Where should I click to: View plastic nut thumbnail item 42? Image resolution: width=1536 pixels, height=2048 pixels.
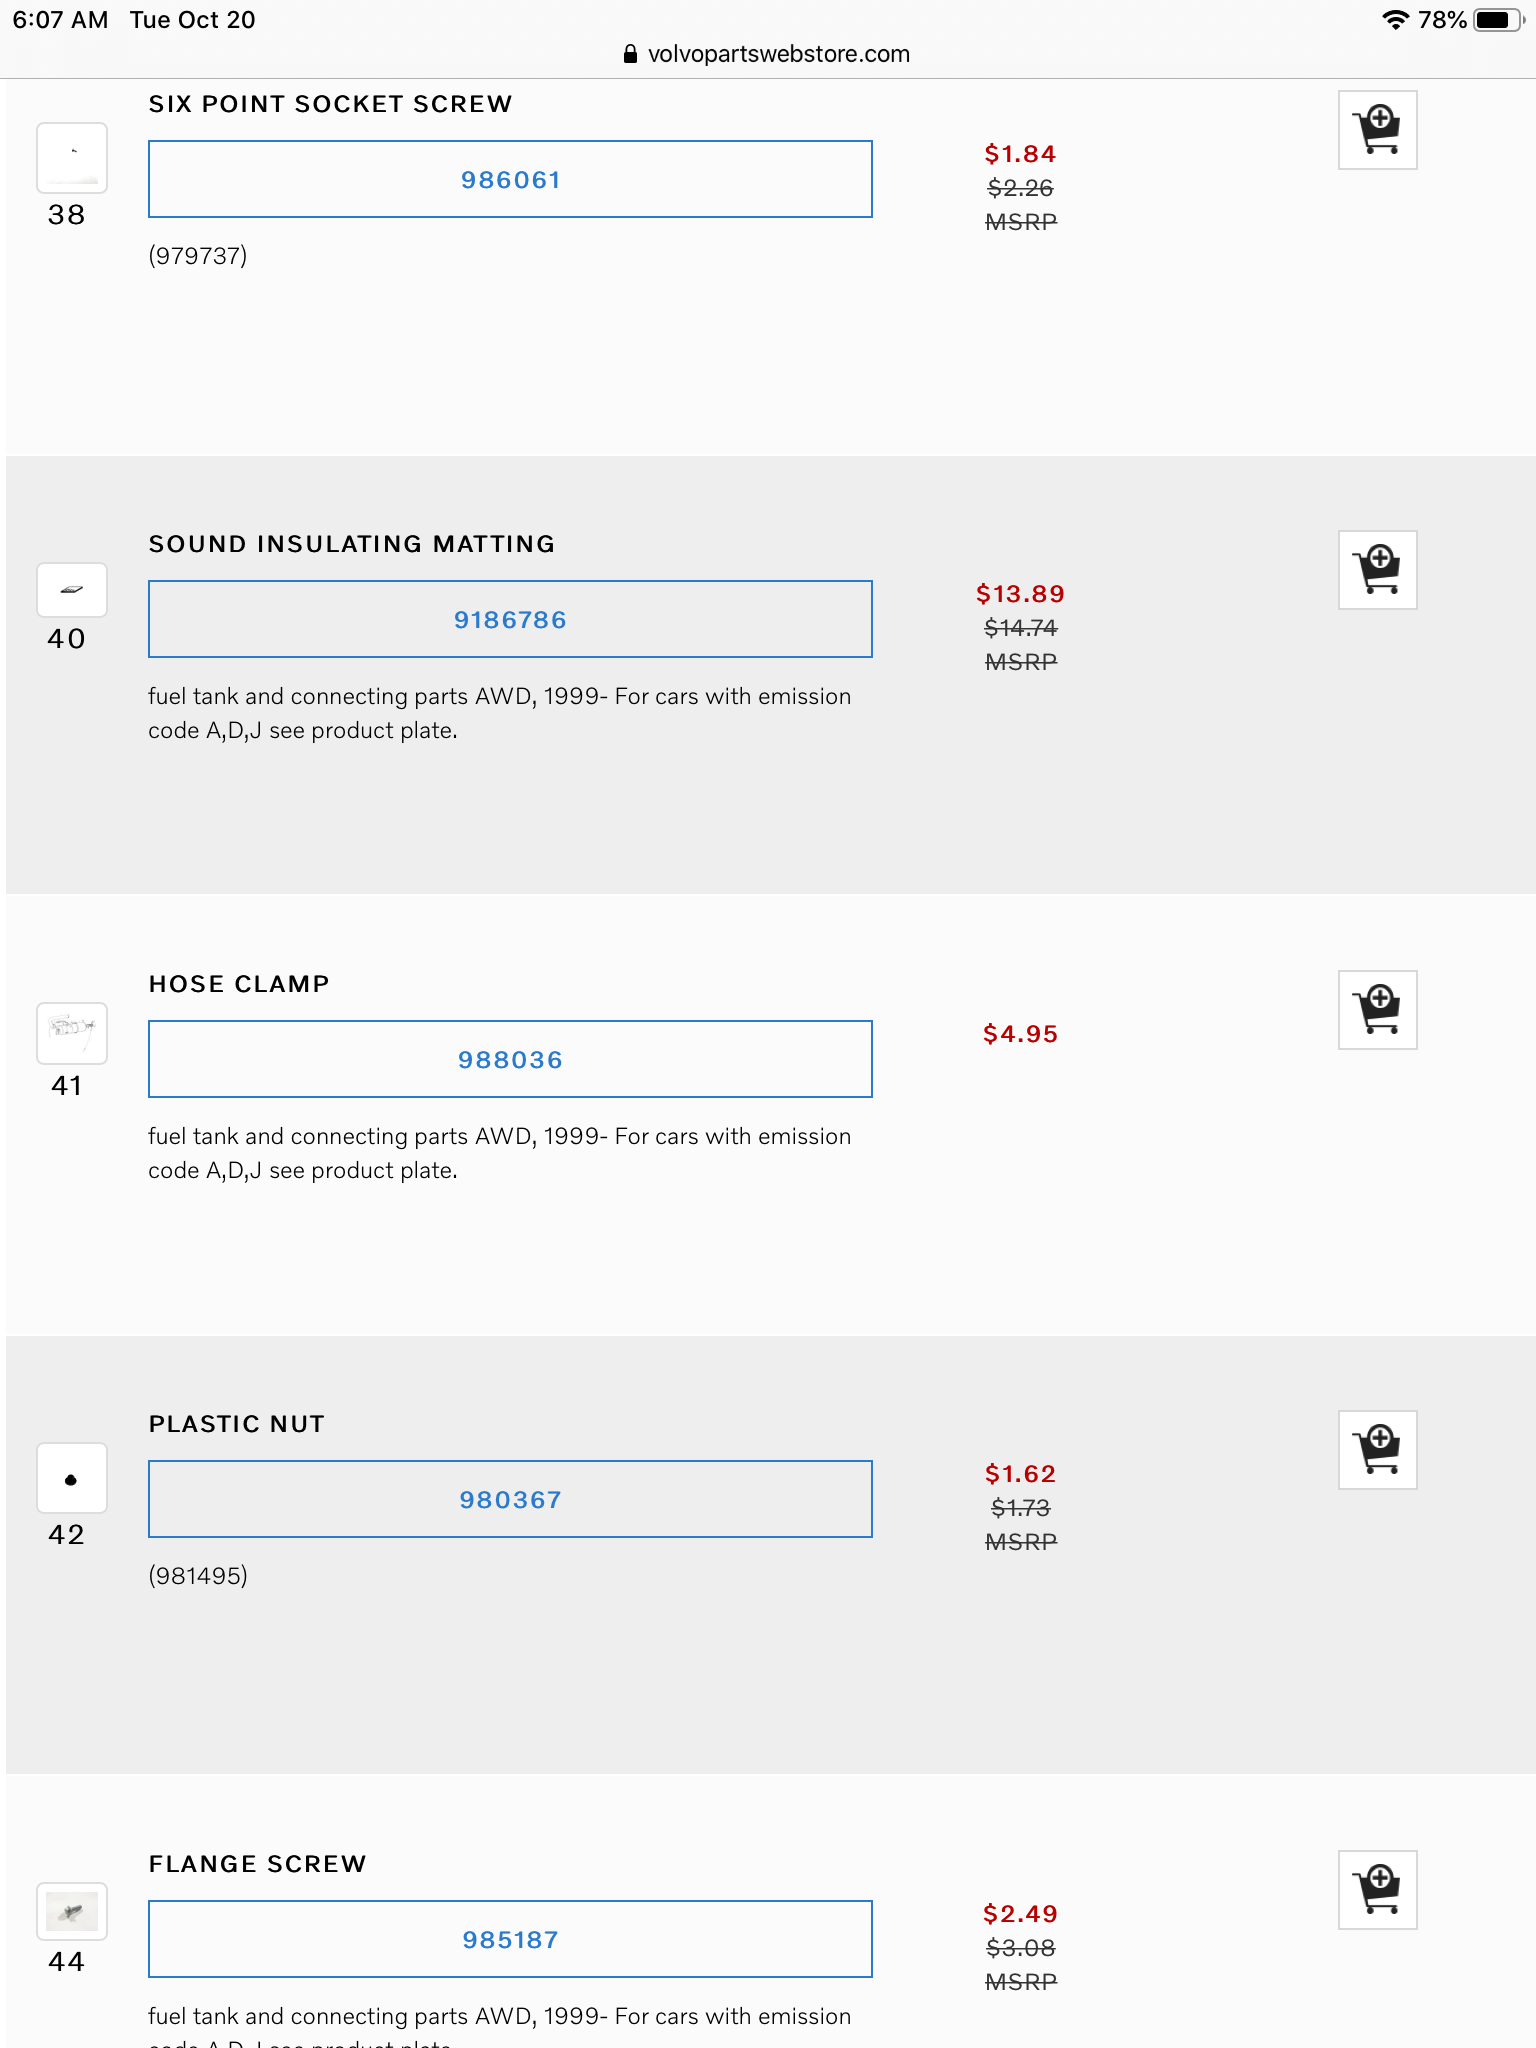point(72,1478)
